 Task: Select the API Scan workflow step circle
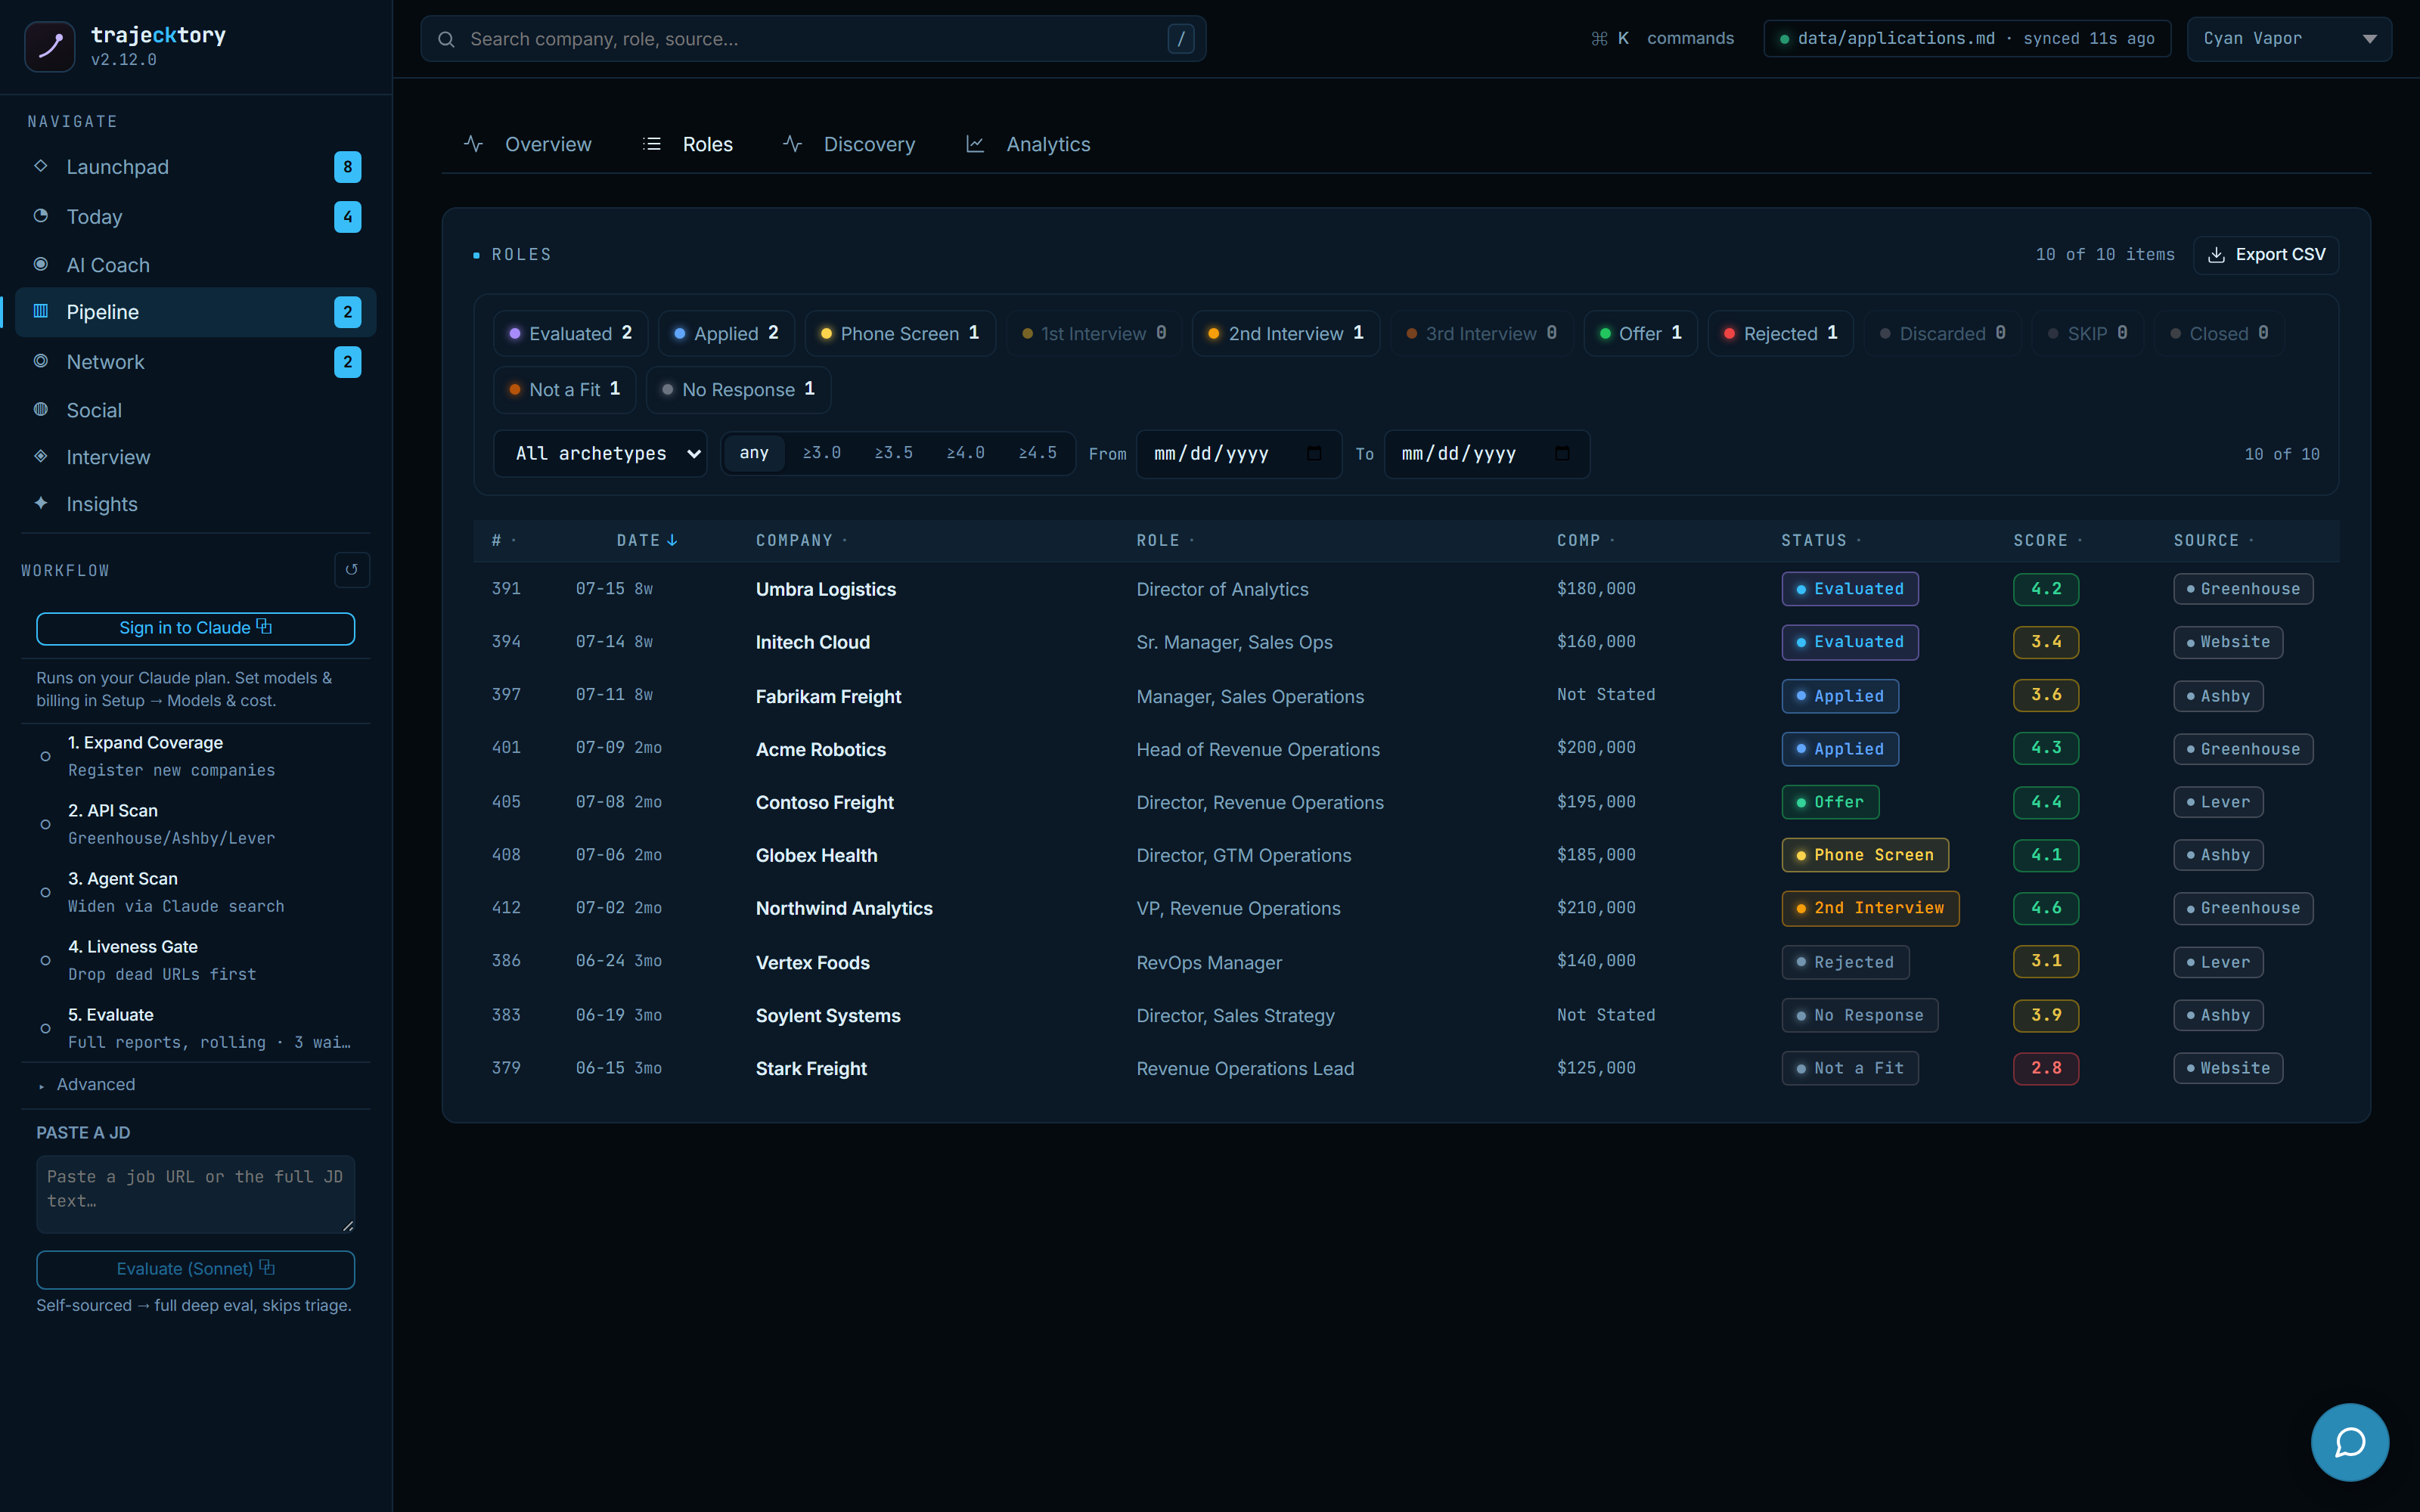pos(45,824)
